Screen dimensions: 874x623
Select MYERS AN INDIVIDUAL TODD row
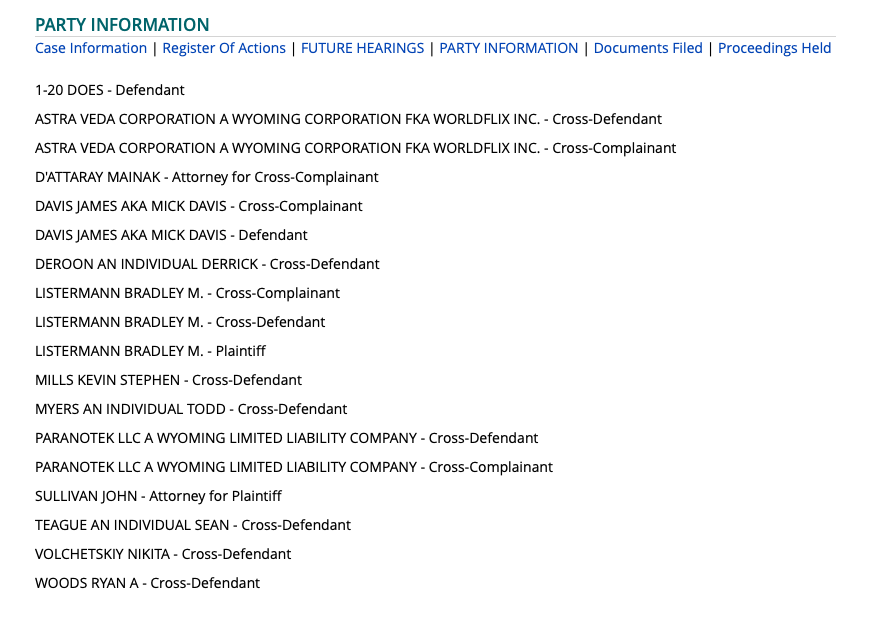tap(191, 409)
